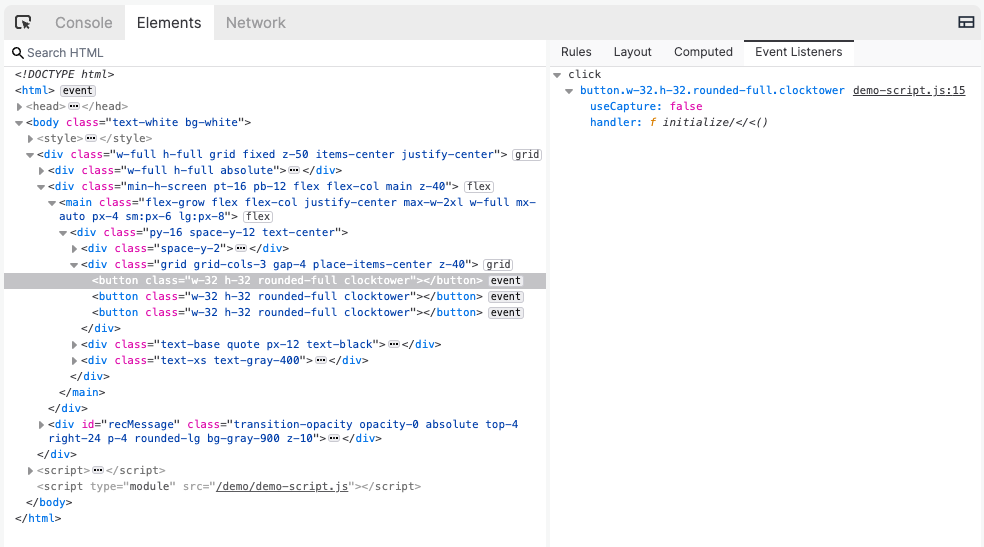
Task: Expand the recMessage div
Action: (x=41, y=425)
